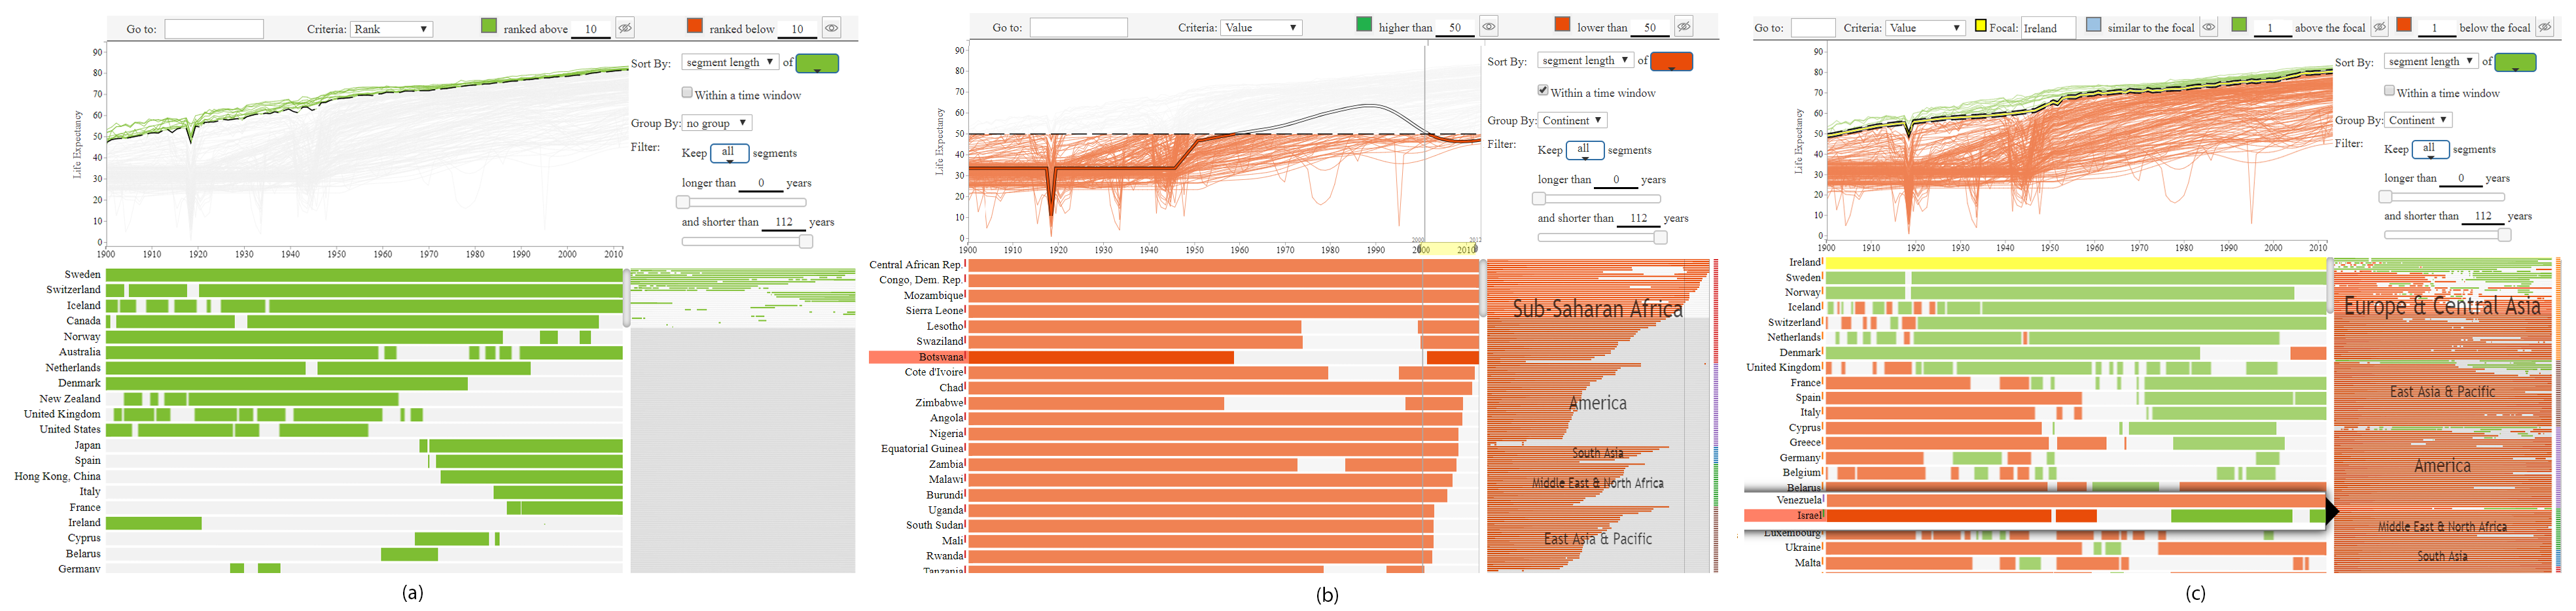Uncheck Within a time window in panel (b)

1543,90
